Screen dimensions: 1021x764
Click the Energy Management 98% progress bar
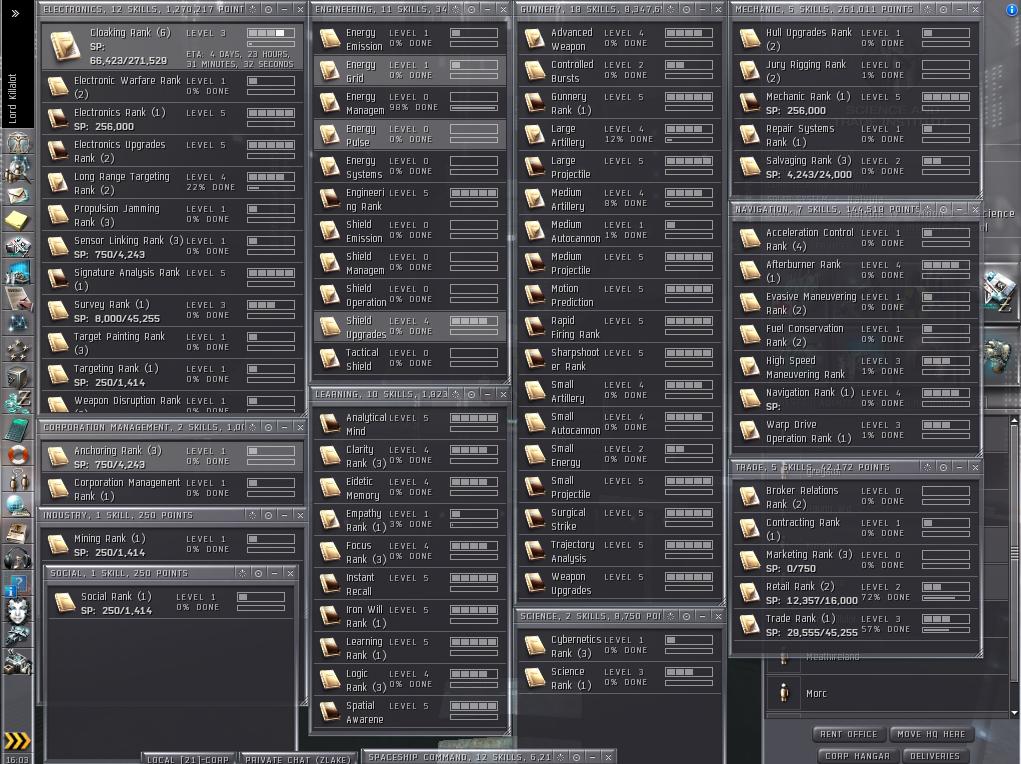[473, 108]
